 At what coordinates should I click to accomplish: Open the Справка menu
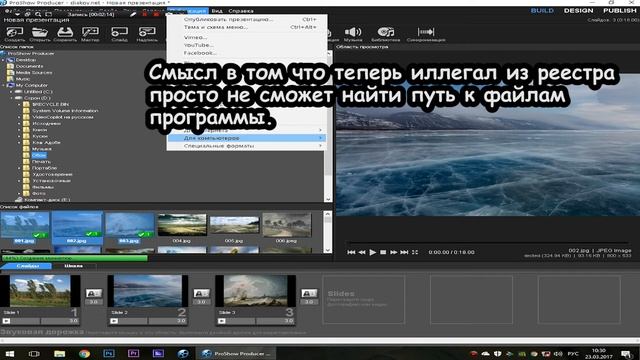pyautogui.click(x=241, y=11)
